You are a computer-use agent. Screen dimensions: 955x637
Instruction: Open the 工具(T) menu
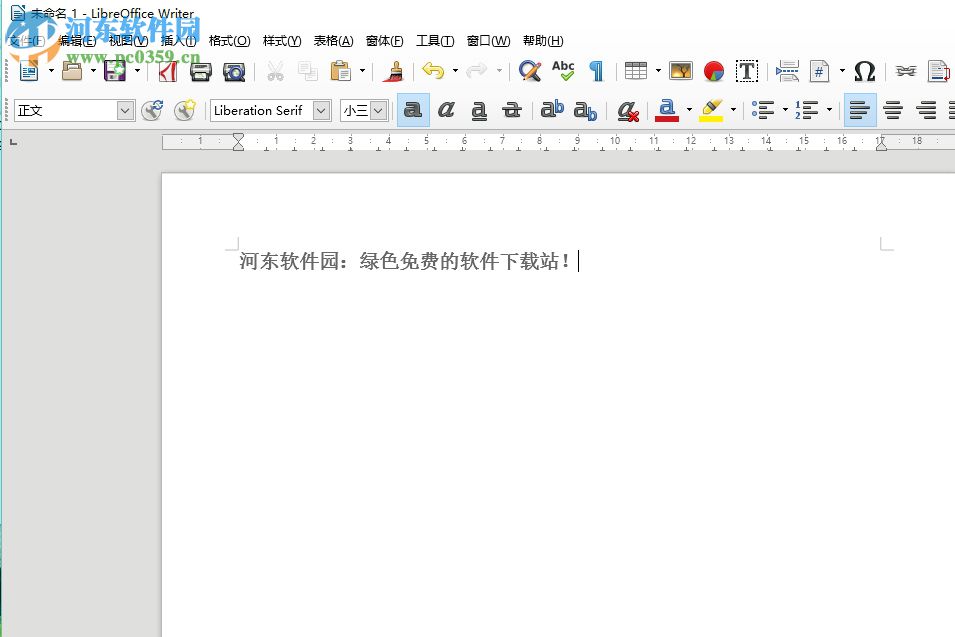pos(434,41)
